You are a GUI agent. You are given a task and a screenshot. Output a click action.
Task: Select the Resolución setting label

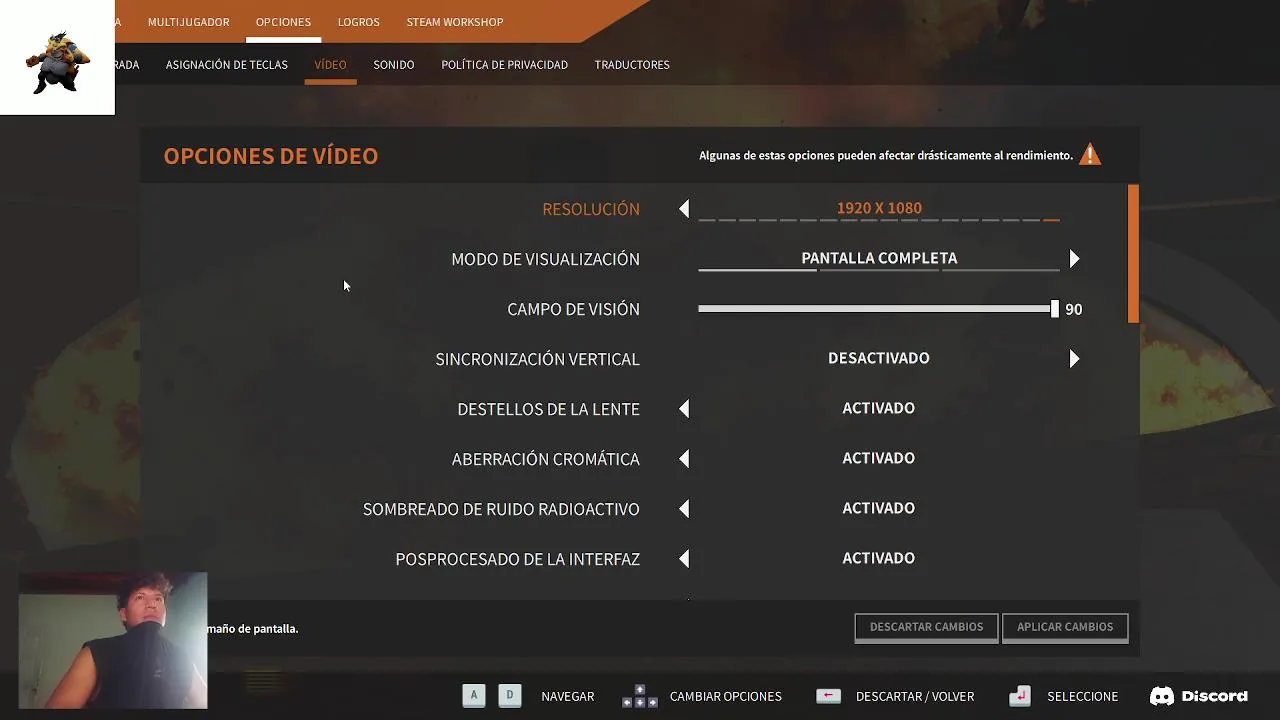[x=591, y=209]
